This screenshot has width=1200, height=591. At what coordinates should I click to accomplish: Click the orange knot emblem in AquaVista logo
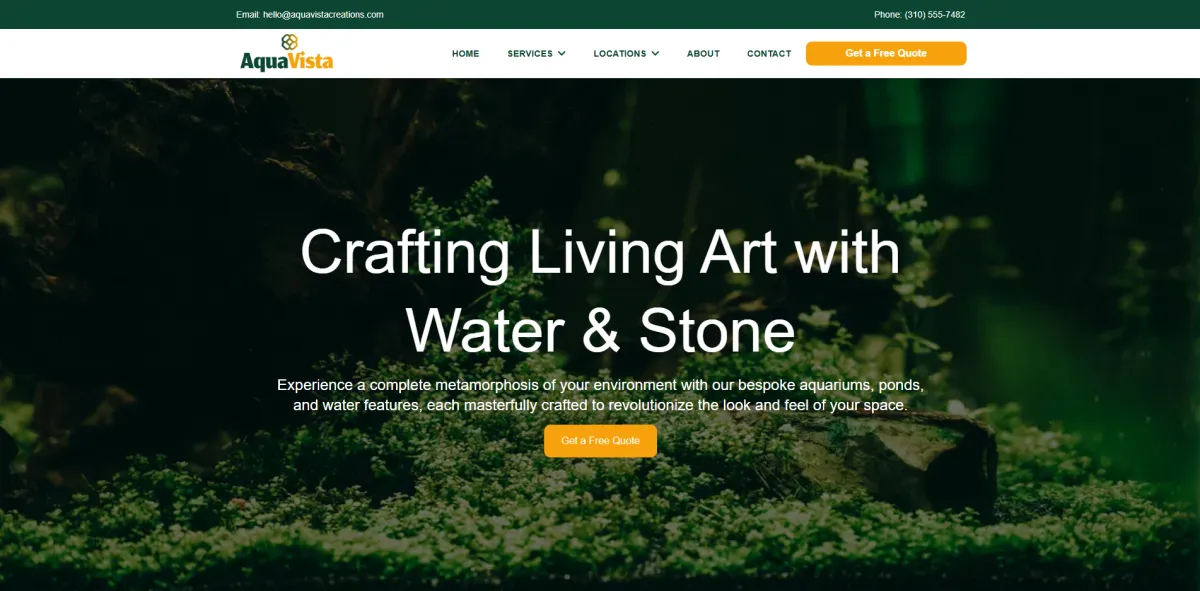(290, 42)
